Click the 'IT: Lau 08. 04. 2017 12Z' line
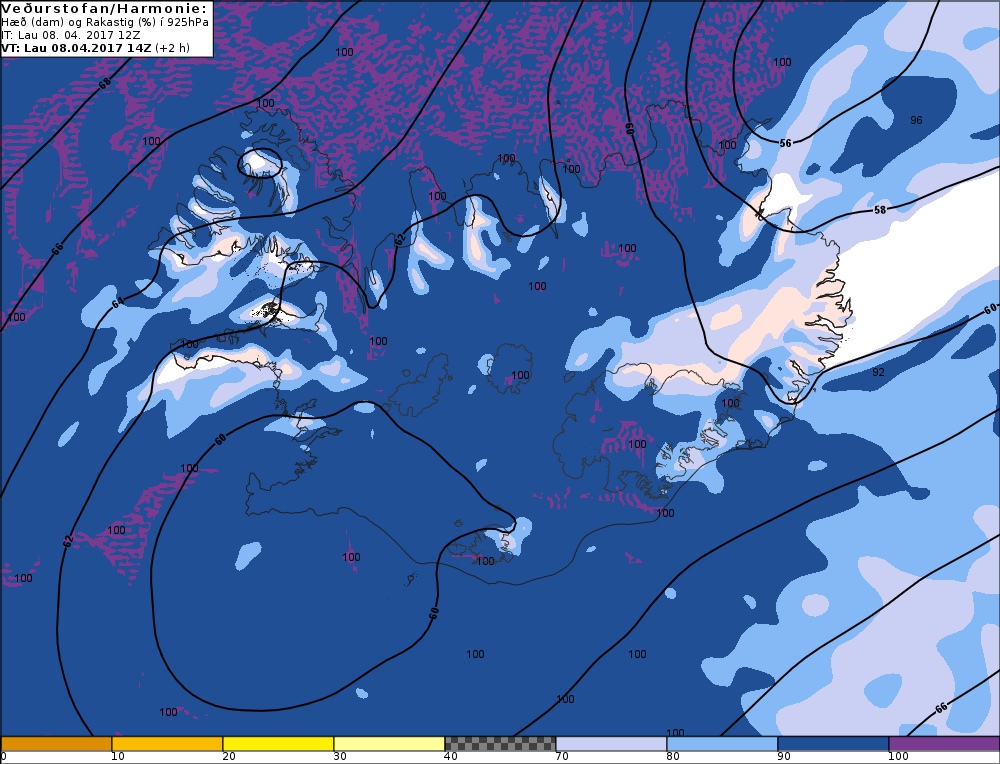Image resolution: width=1000 pixels, height=764 pixels. pos(71,35)
